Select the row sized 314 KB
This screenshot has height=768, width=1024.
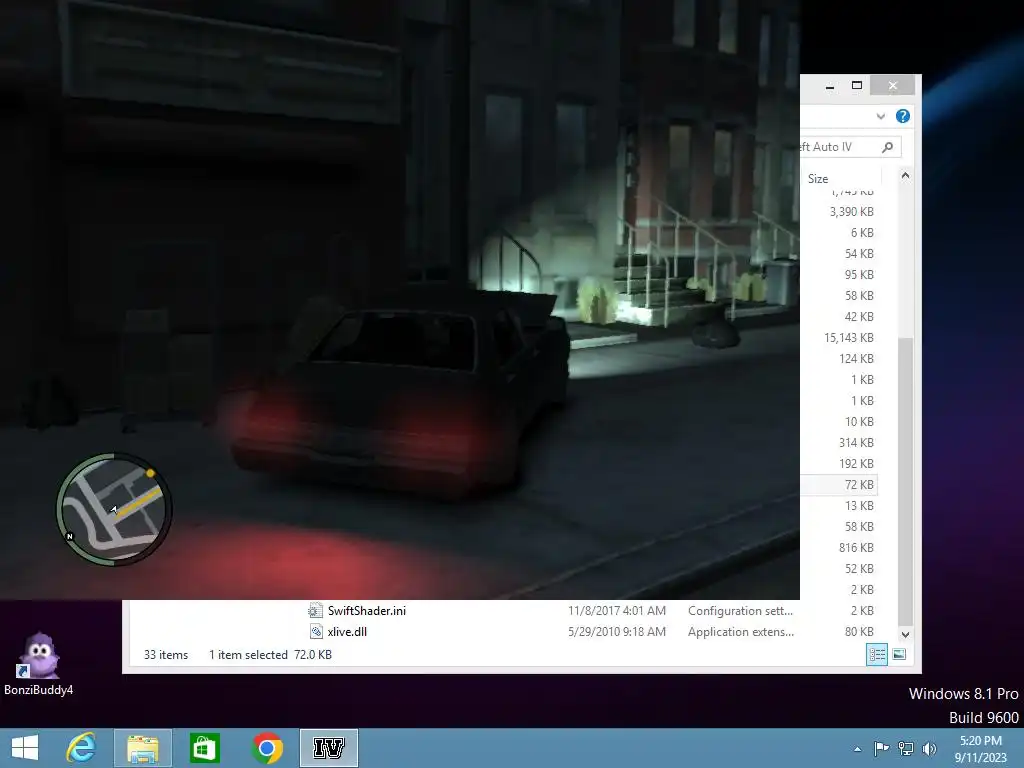pos(856,443)
